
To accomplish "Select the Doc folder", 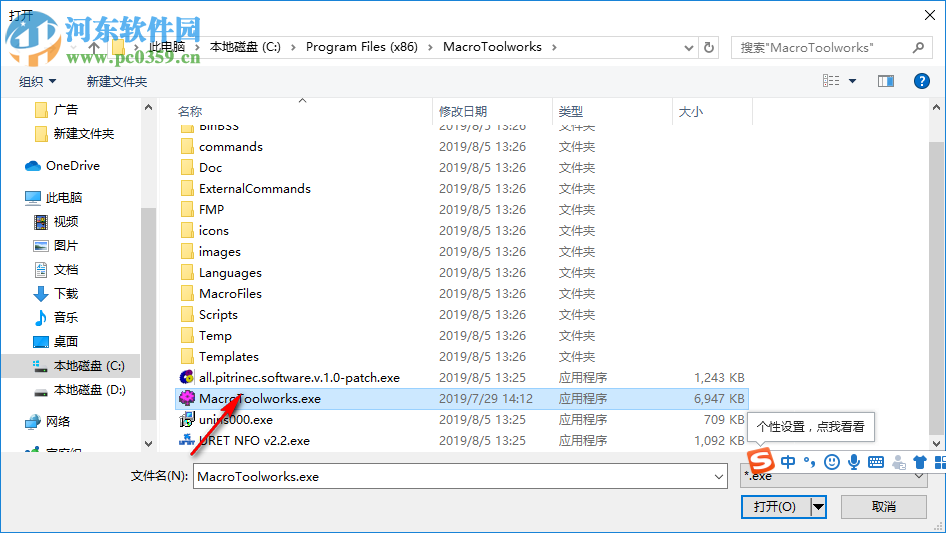I will click(211, 168).
